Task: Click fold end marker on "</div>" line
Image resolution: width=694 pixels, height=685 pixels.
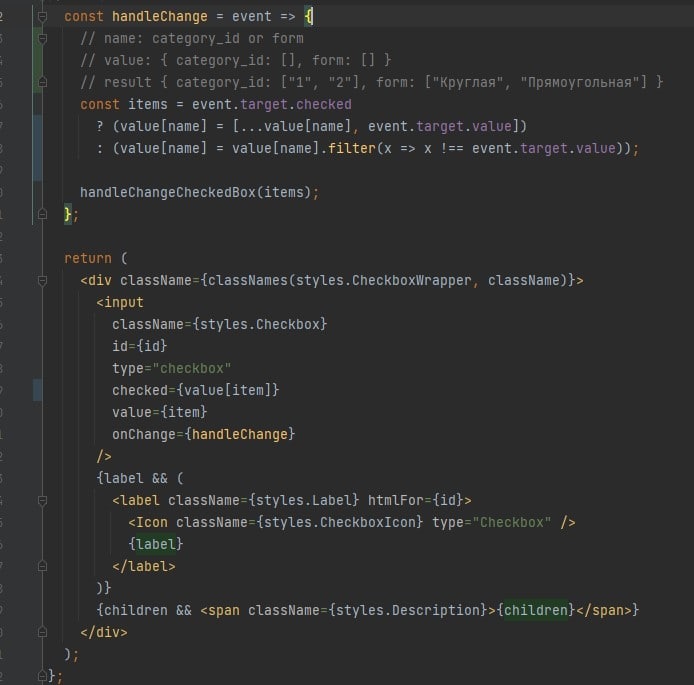Action: [x=42, y=632]
